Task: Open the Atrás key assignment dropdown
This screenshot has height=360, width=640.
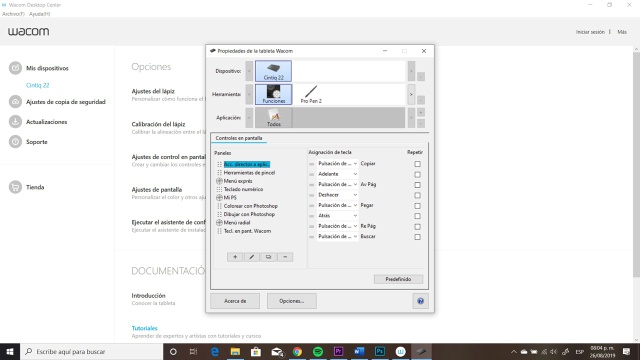Action: [338, 216]
